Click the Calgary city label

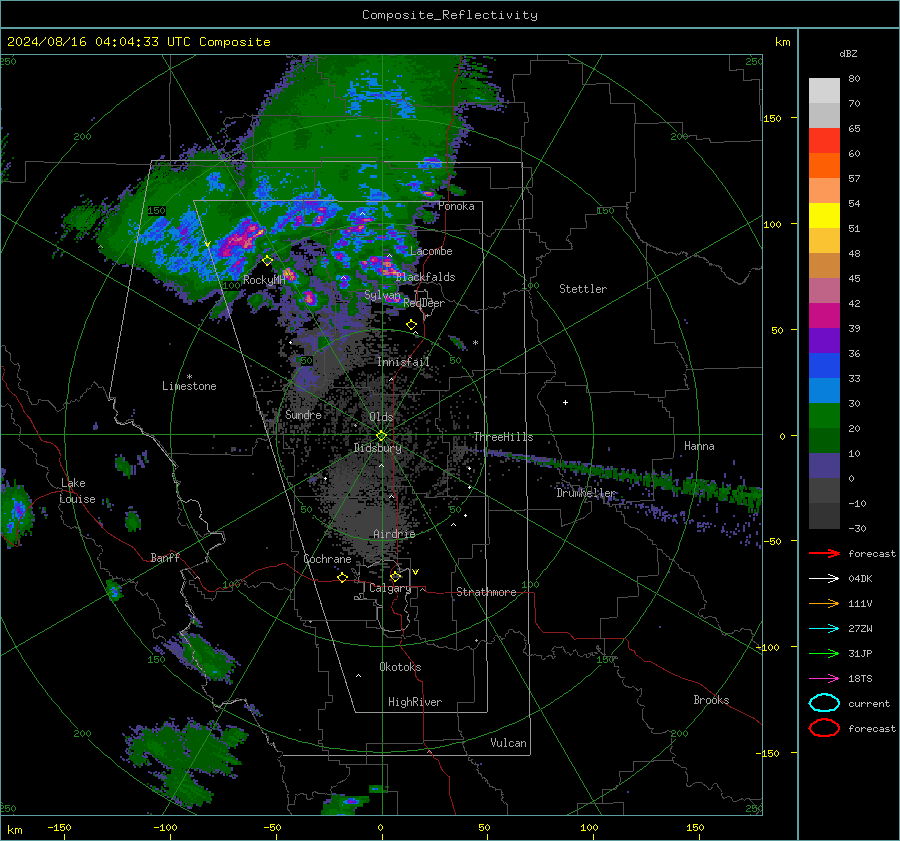point(390,588)
